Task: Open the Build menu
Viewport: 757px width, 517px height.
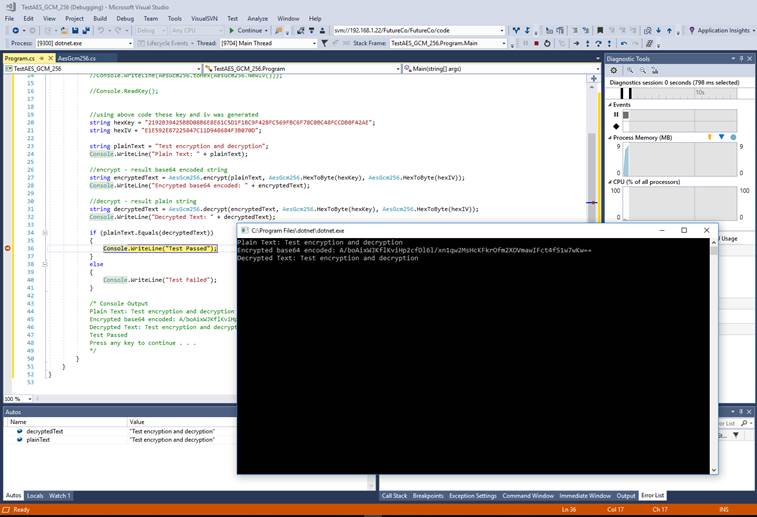Action: [100, 18]
